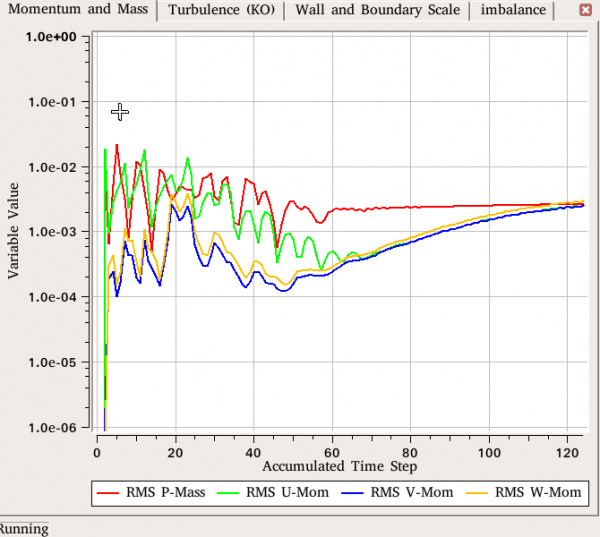Click the blue V-Mom legend line swatch
Viewport: 600px width, 537px height.
[352, 493]
